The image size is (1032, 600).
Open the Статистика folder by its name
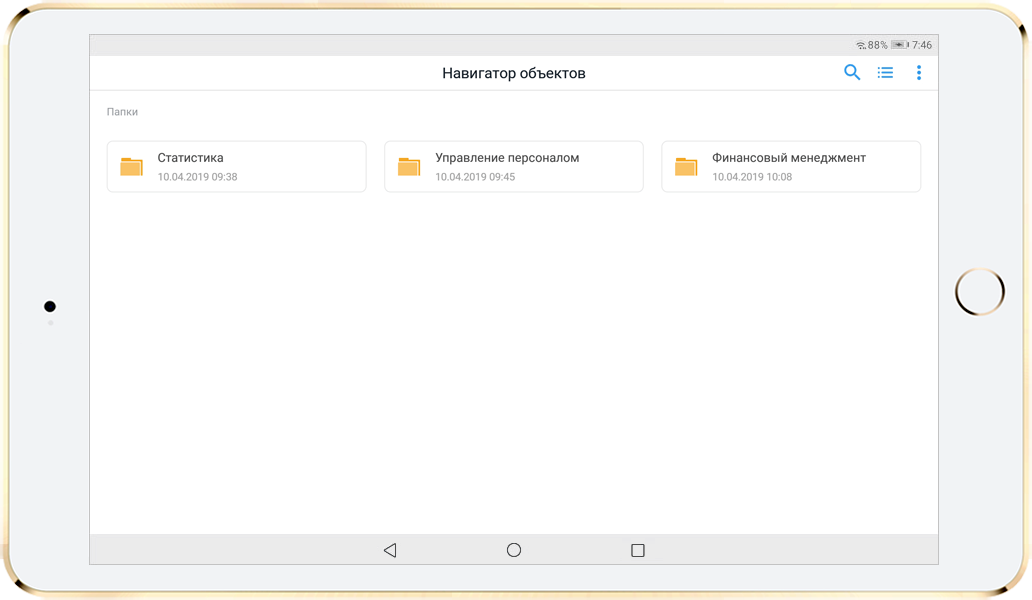tap(190, 158)
